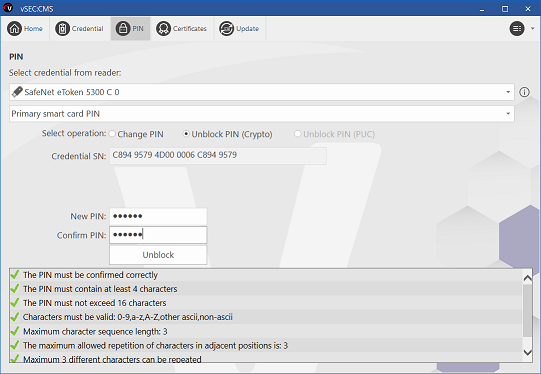The image size is (541, 374).
Task: Click the eToken device icon in reader box
Action: [17, 92]
